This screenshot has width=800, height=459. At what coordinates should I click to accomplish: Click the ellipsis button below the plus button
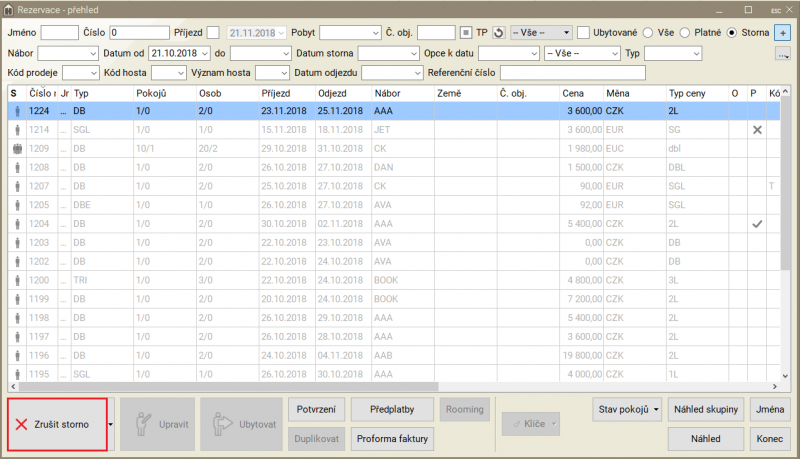coord(782,53)
